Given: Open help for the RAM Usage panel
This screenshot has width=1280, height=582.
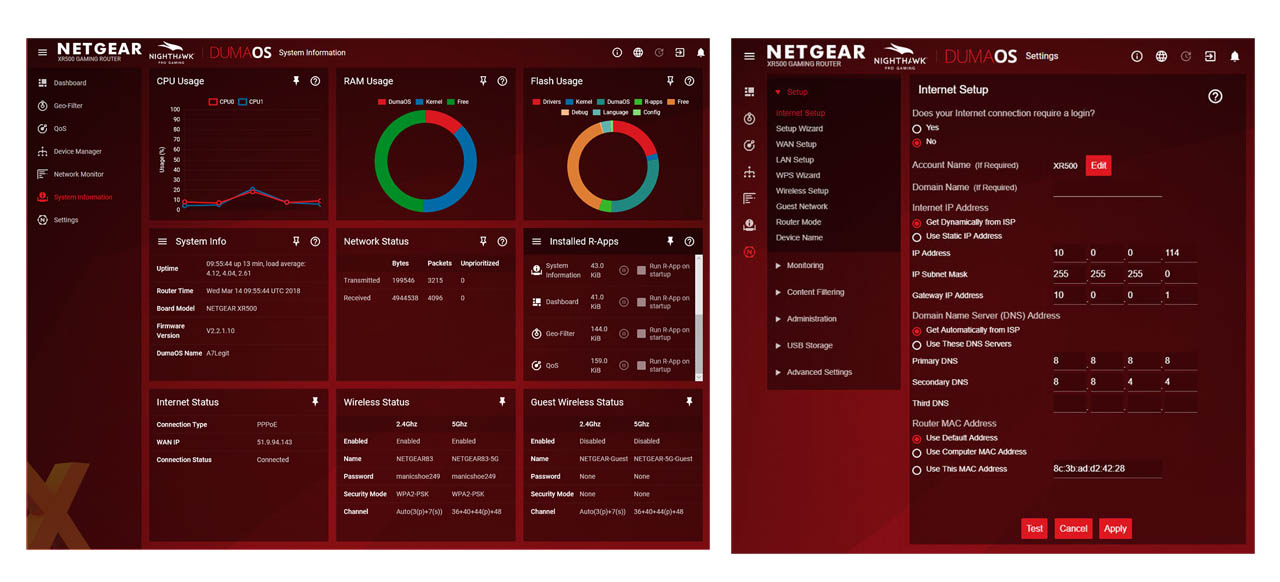Looking at the screenshot, I should [502, 81].
